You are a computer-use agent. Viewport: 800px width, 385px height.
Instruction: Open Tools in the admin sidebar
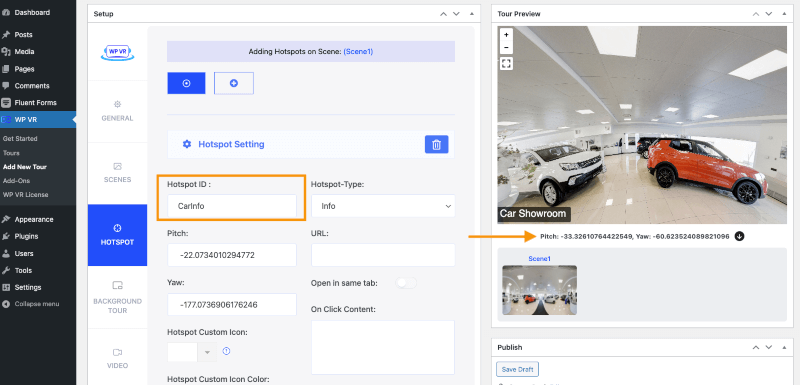(x=23, y=270)
